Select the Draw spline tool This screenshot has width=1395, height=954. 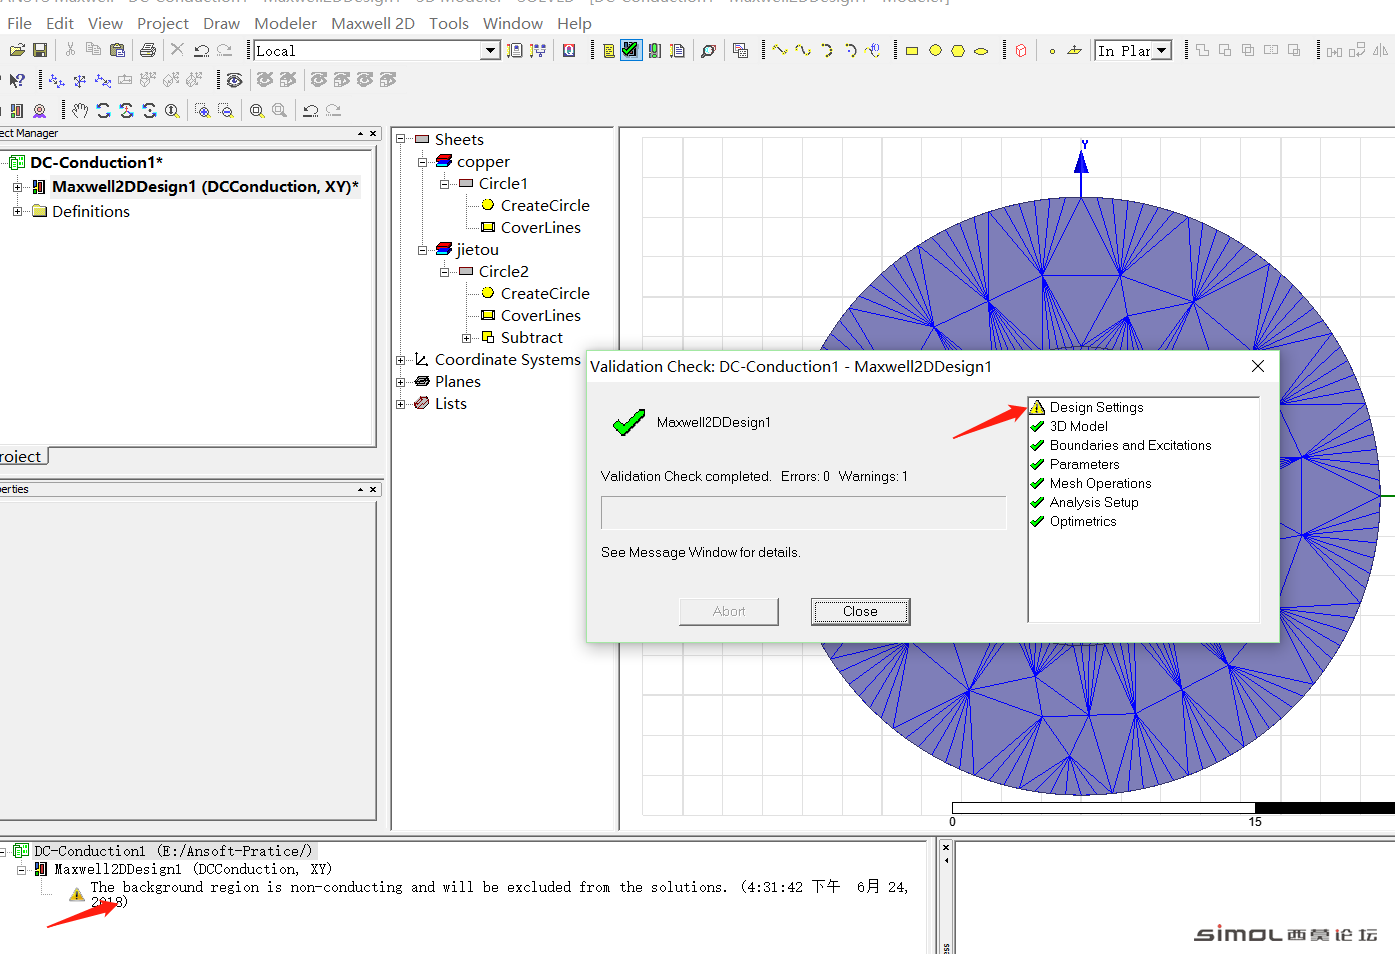pos(803,50)
